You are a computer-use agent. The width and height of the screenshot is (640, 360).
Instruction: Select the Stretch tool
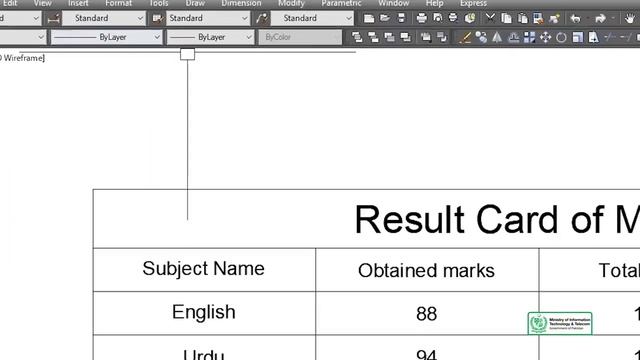point(593,38)
